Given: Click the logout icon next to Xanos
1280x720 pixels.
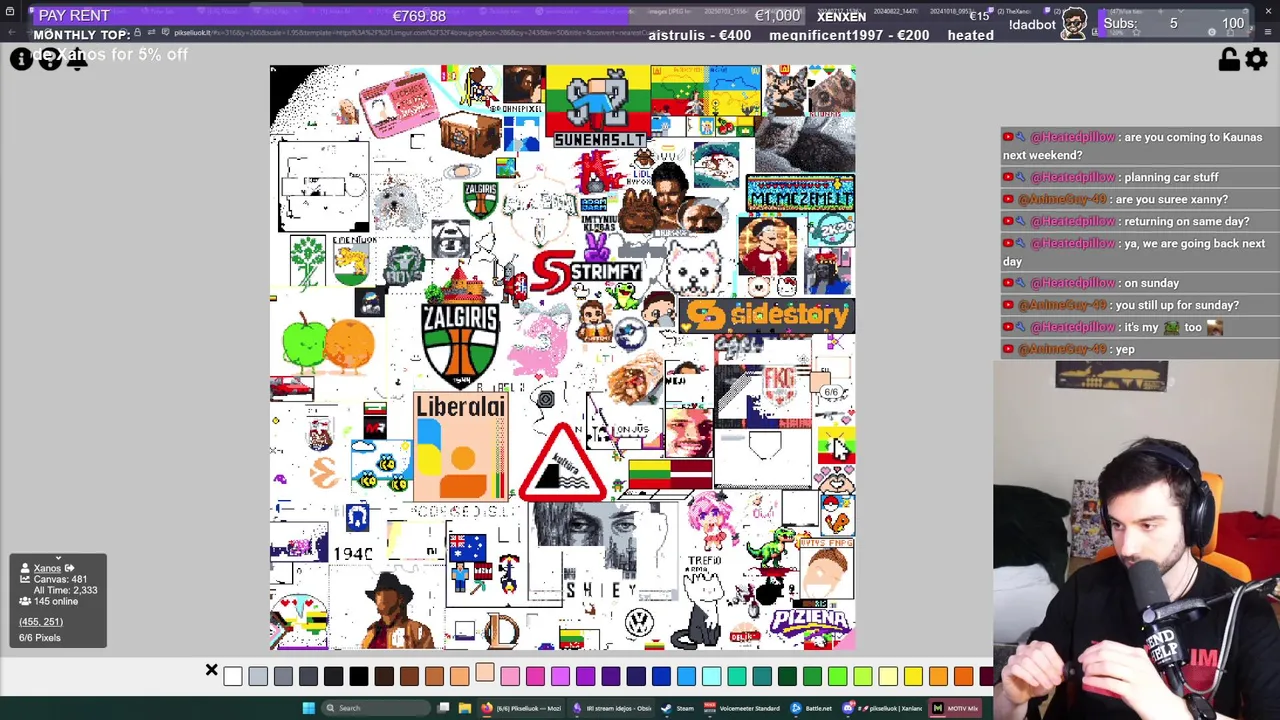Looking at the screenshot, I should (x=69, y=568).
